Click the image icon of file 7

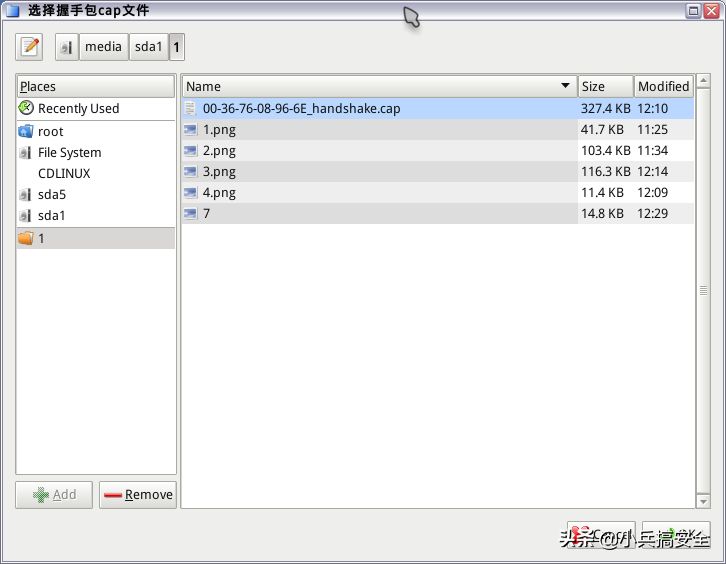[190, 213]
